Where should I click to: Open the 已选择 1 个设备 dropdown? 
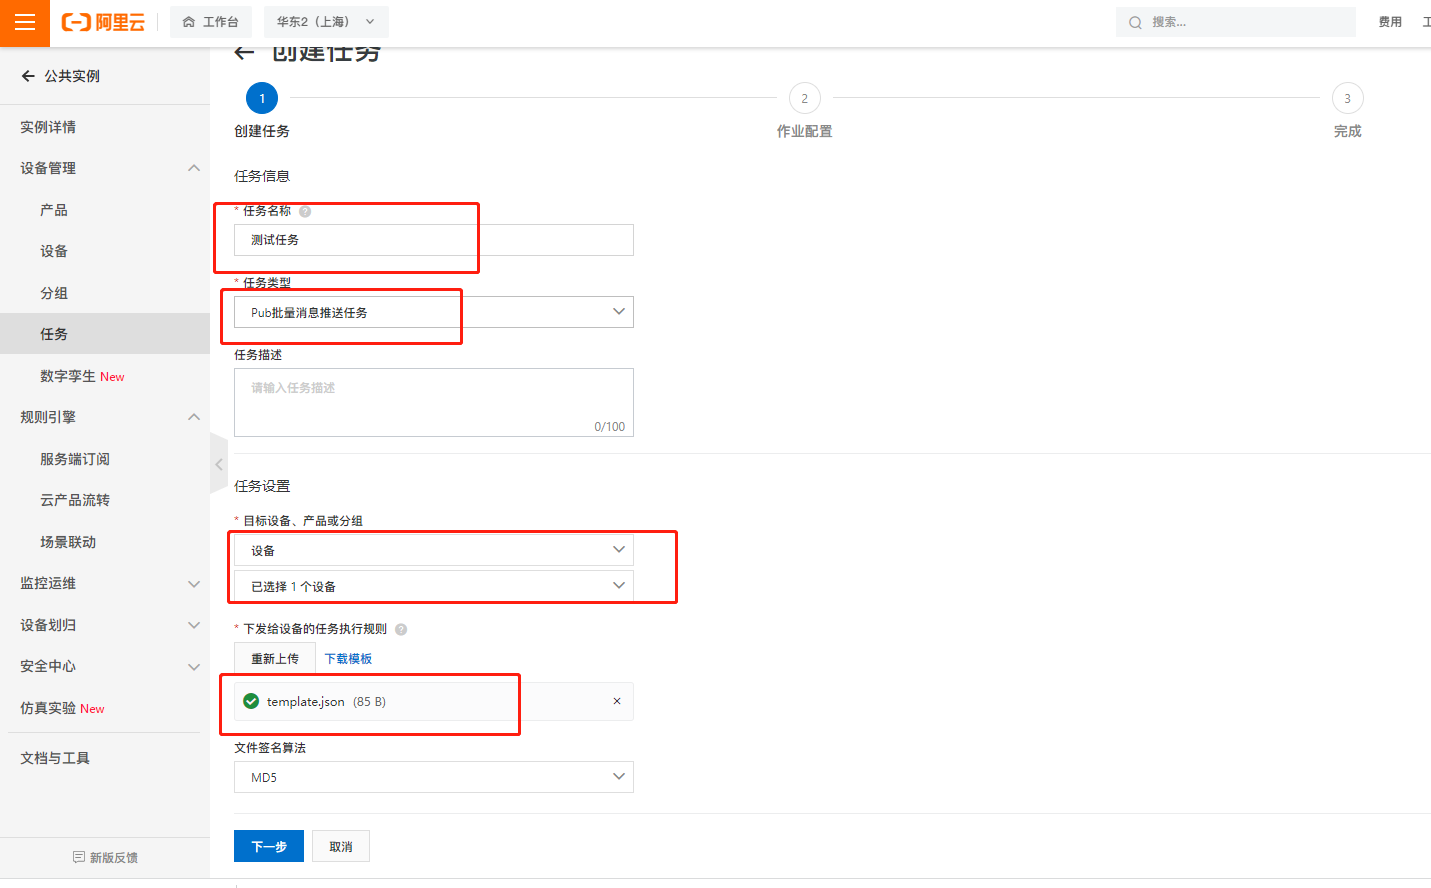coord(434,586)
